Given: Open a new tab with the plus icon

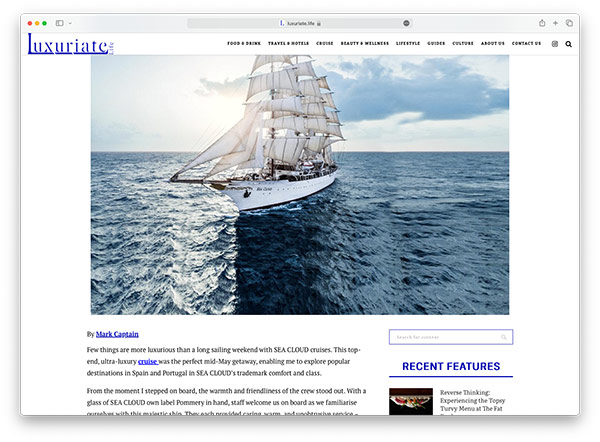Looking at the screenshot, I should pyautogui.click(x=555, y=22).
